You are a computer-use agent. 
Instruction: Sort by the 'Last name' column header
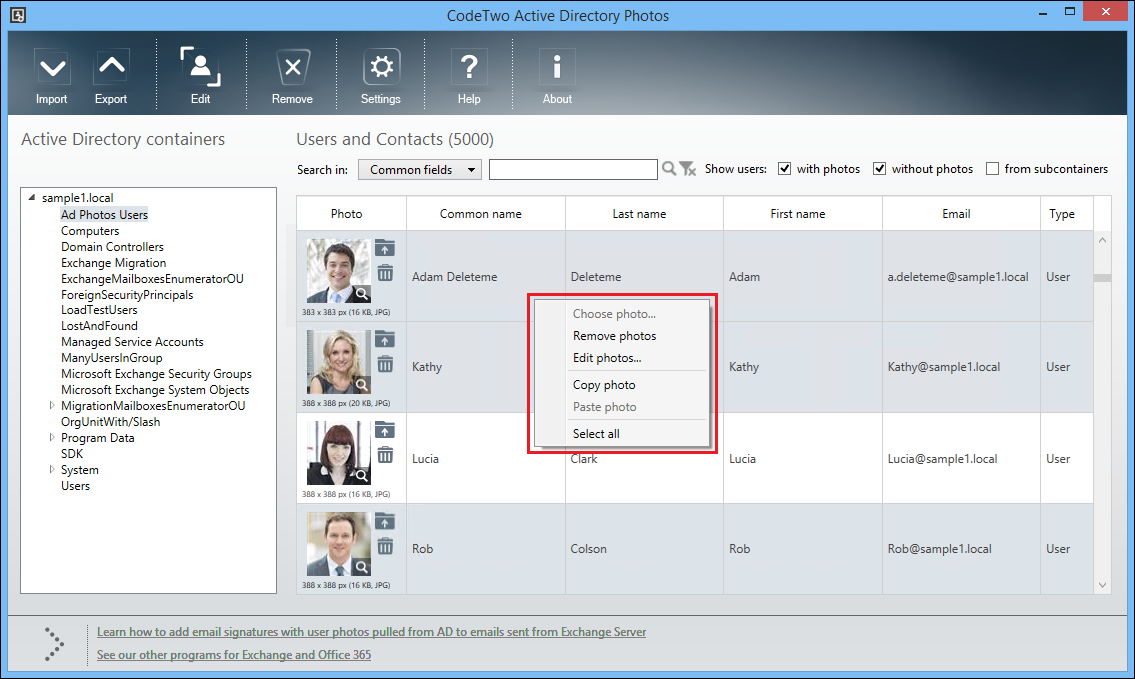click(644, 214)
